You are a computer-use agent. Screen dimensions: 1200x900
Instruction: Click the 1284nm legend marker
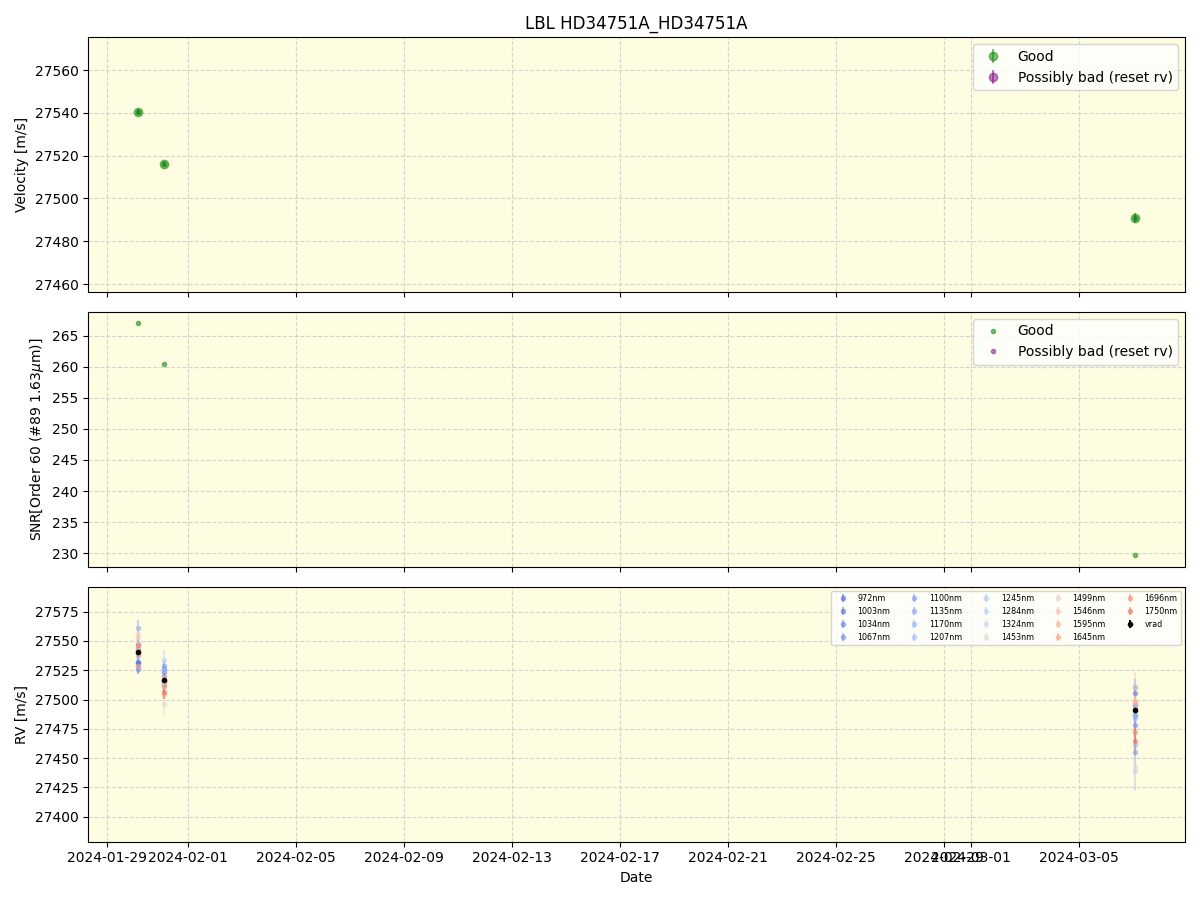[x=986, y=611]
